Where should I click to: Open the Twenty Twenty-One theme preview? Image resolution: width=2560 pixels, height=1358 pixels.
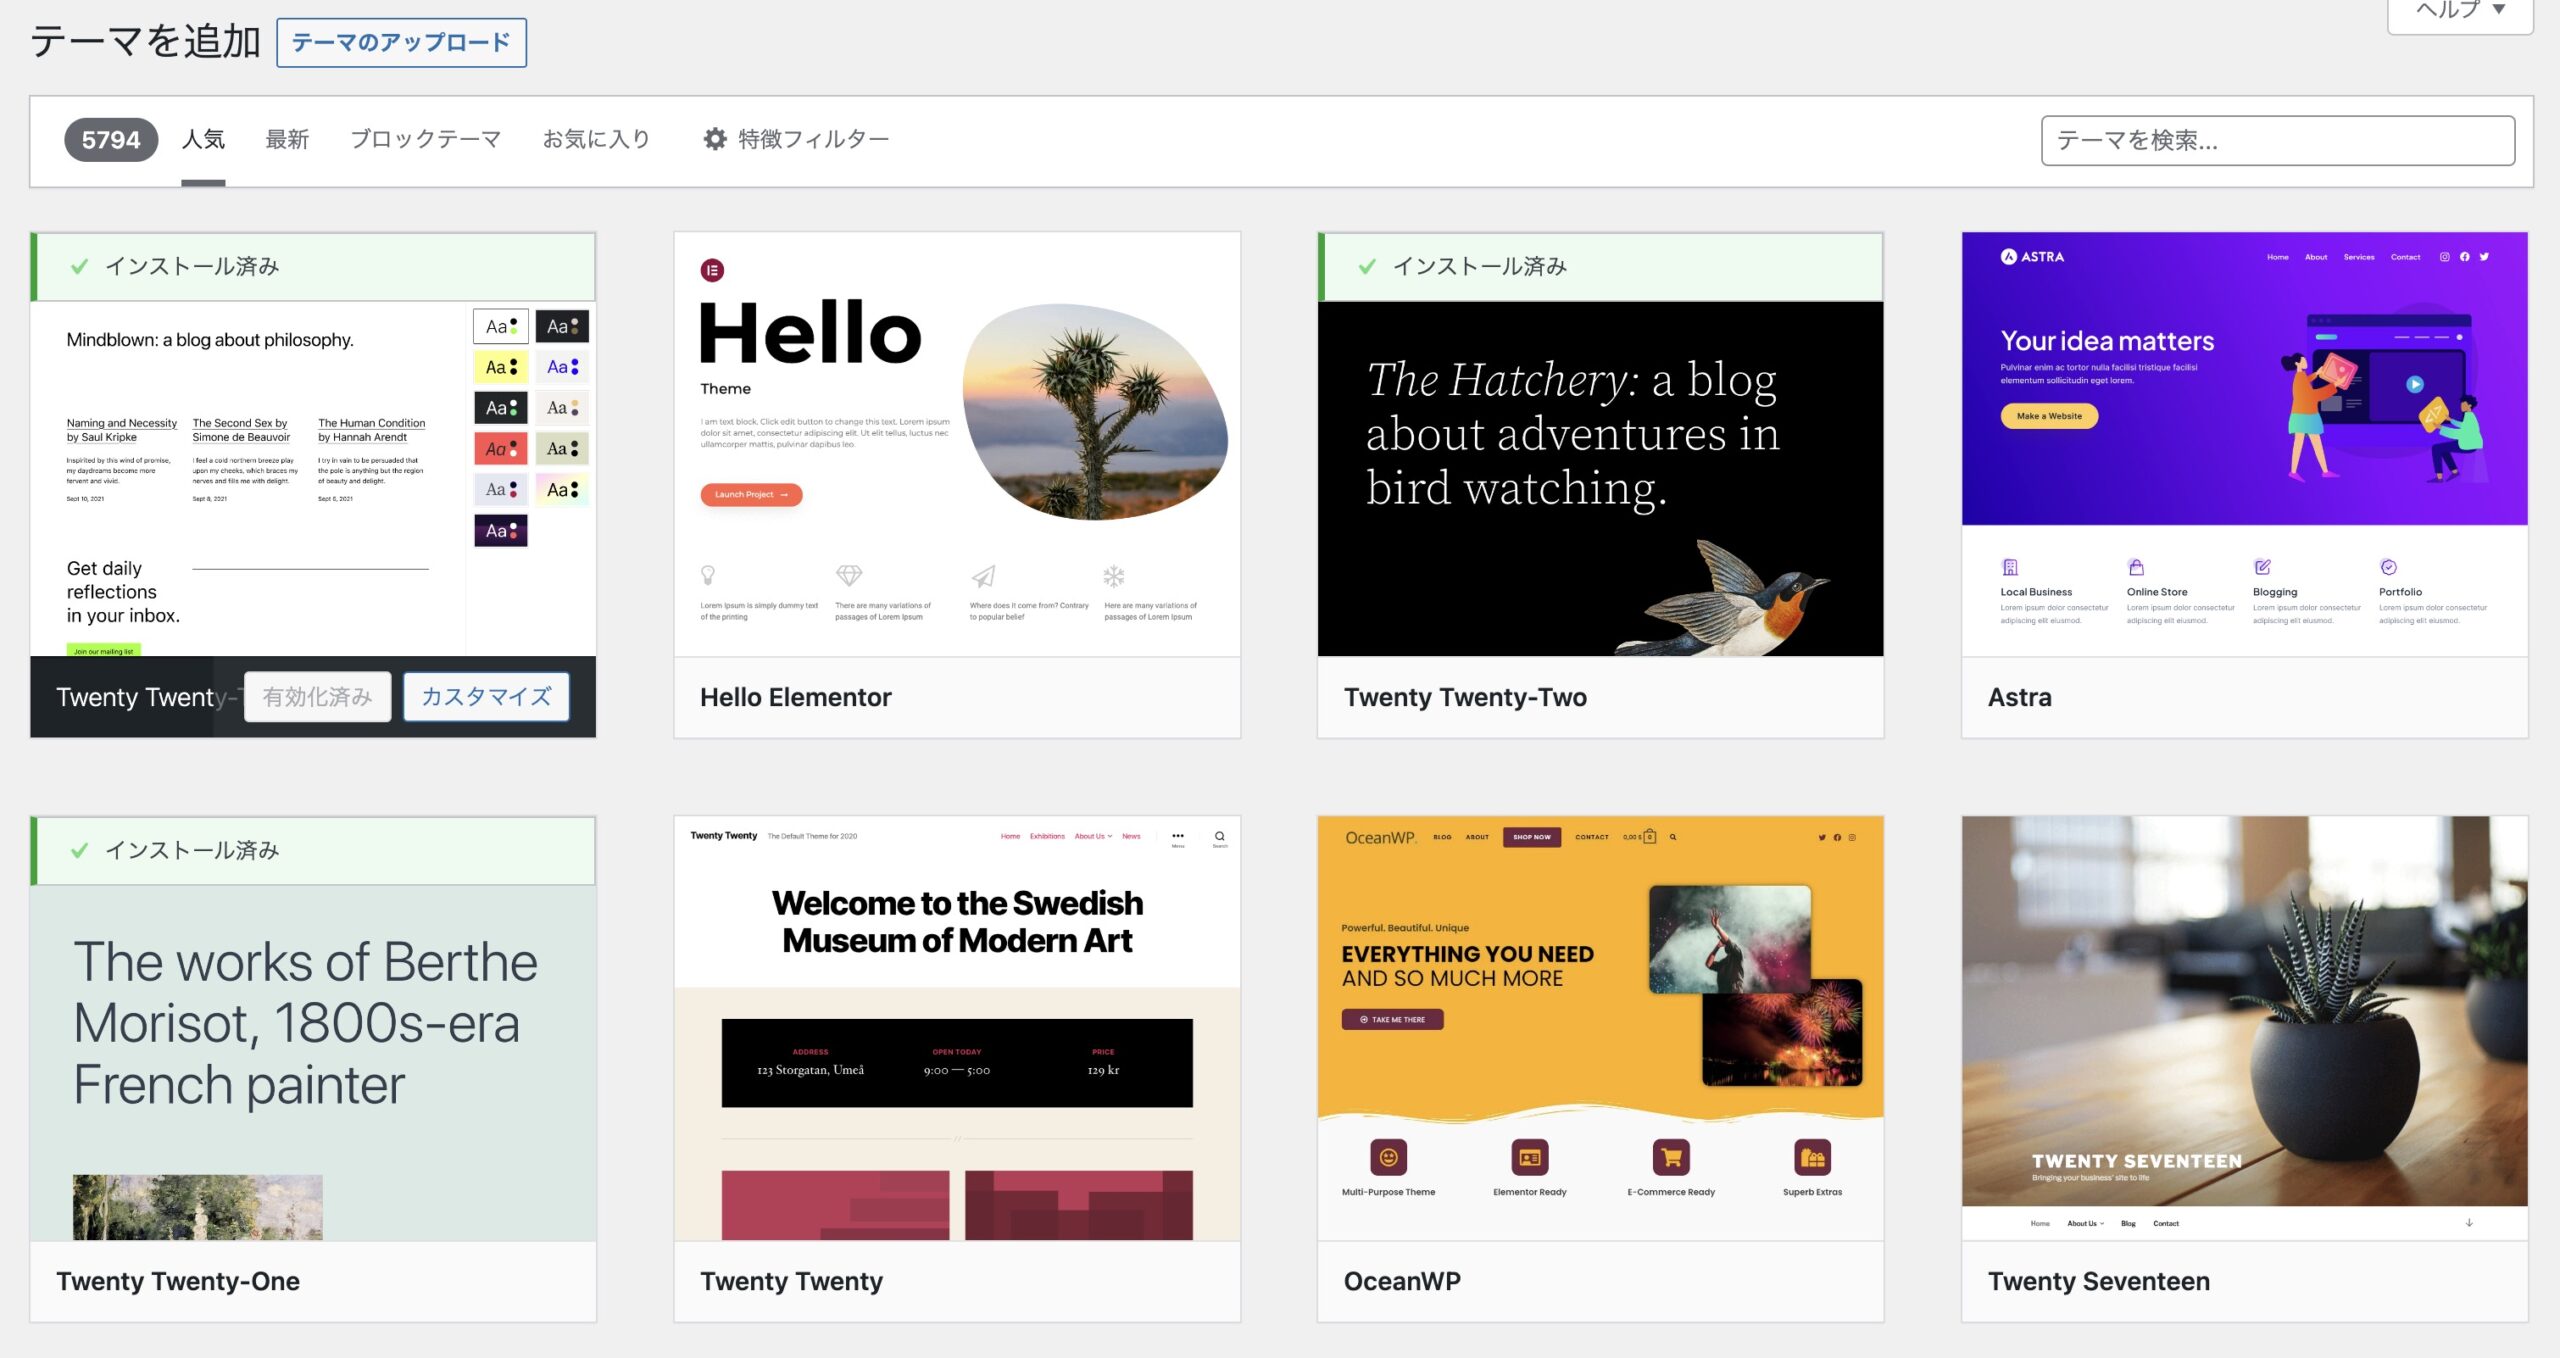point(313,1063)
